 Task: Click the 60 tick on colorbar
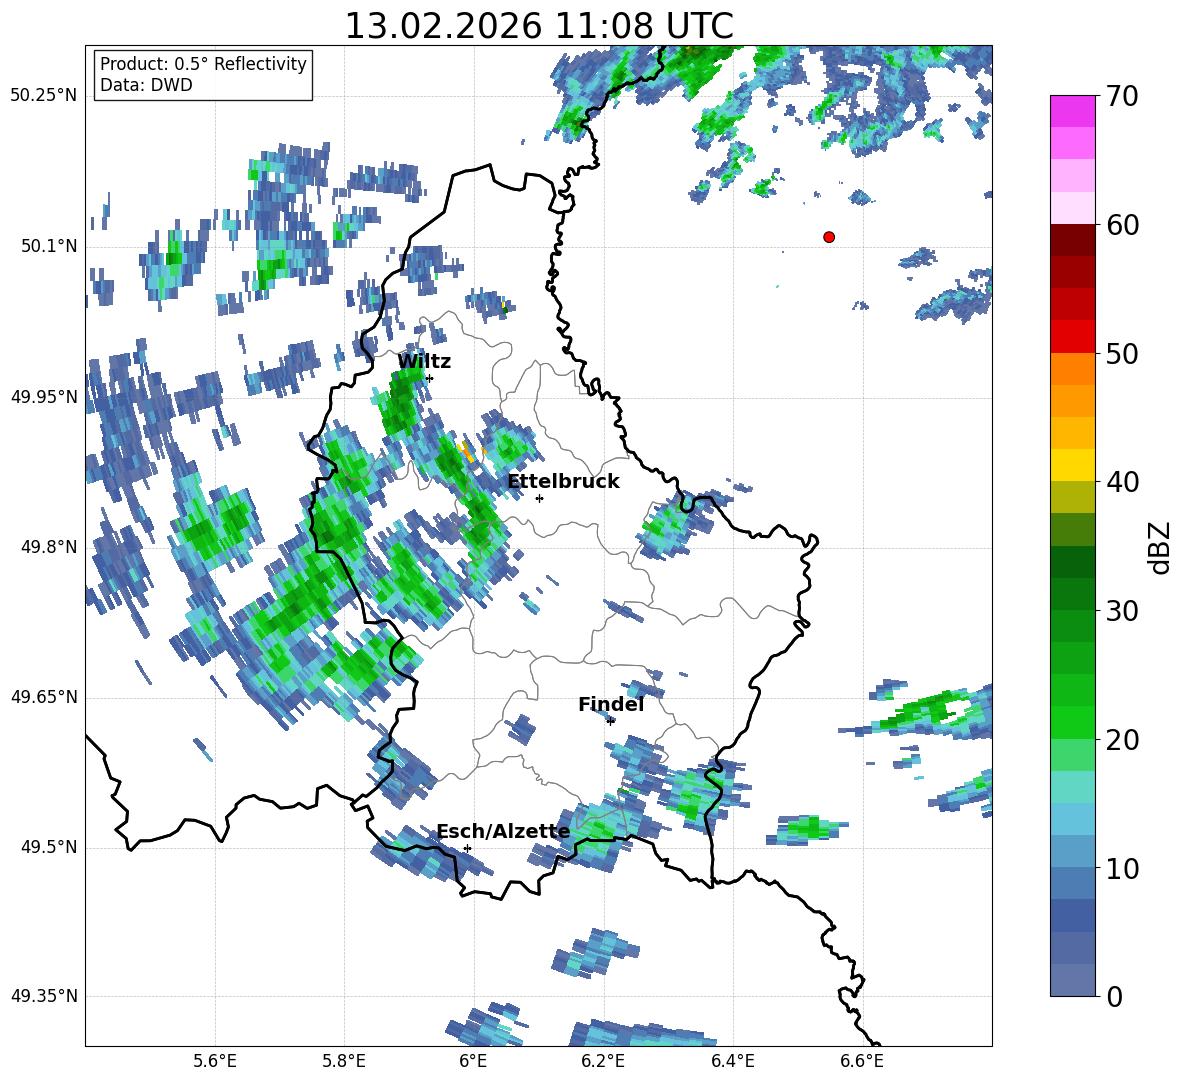click(1122, 225)
